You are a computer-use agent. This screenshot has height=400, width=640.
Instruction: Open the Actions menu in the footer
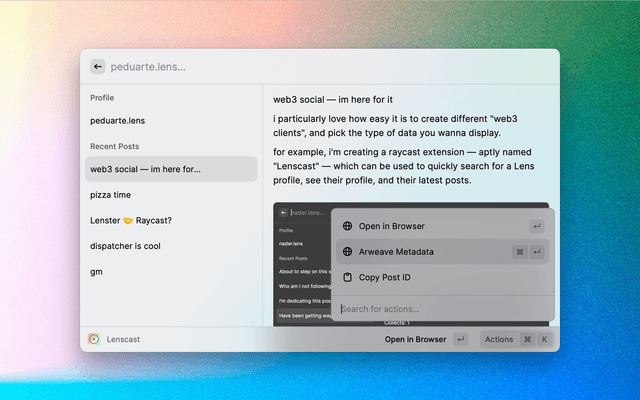pyautogui.click(x=499, y=339)
